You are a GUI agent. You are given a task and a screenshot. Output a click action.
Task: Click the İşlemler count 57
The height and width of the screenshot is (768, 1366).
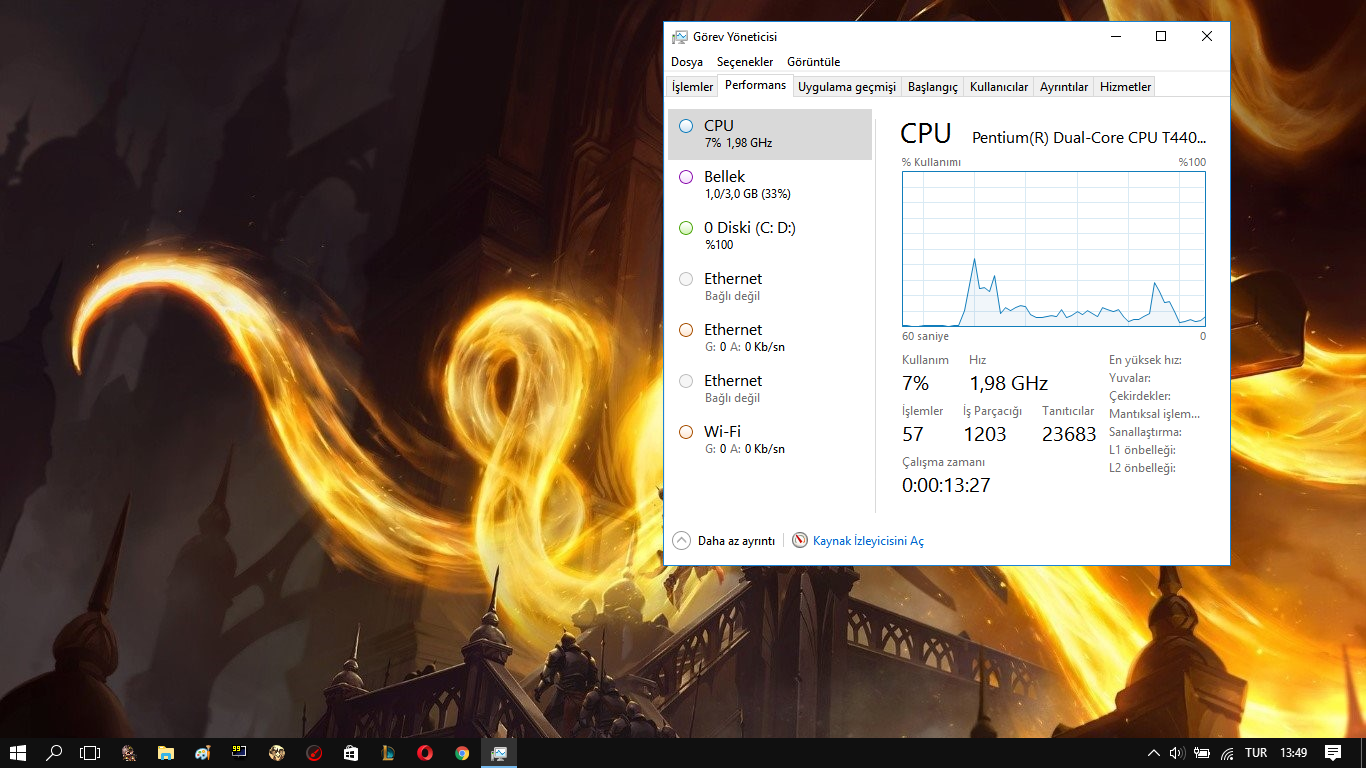pyautogui.click(x=913, y=434)
